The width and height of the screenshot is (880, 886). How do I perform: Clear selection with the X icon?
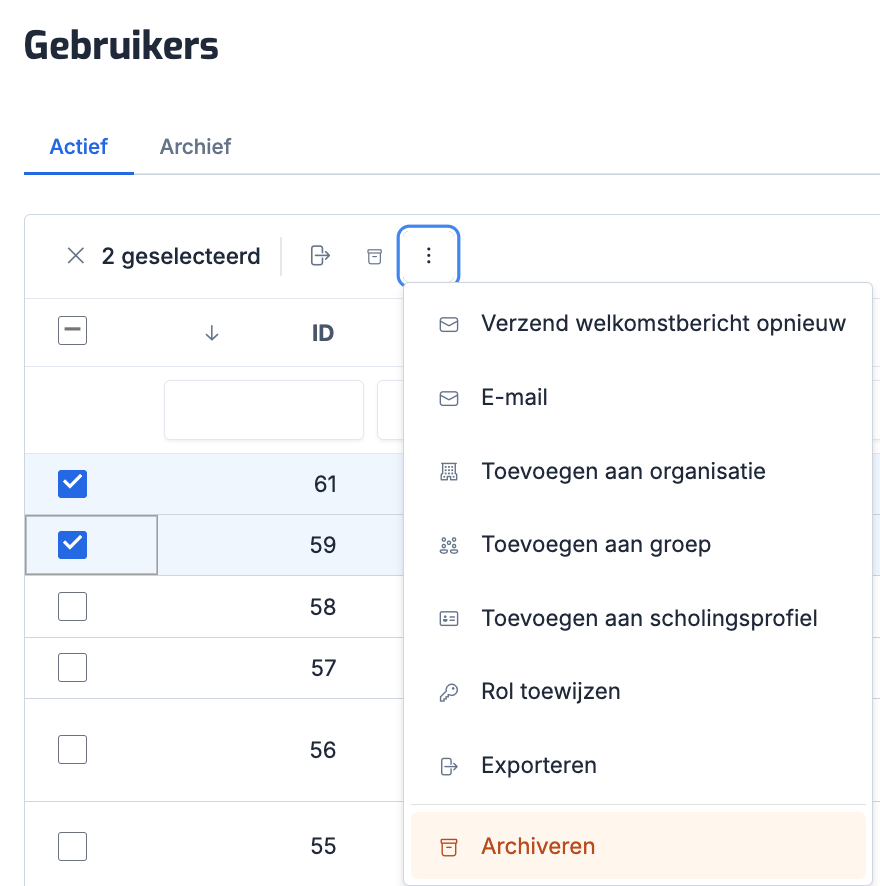coord(75,256)
